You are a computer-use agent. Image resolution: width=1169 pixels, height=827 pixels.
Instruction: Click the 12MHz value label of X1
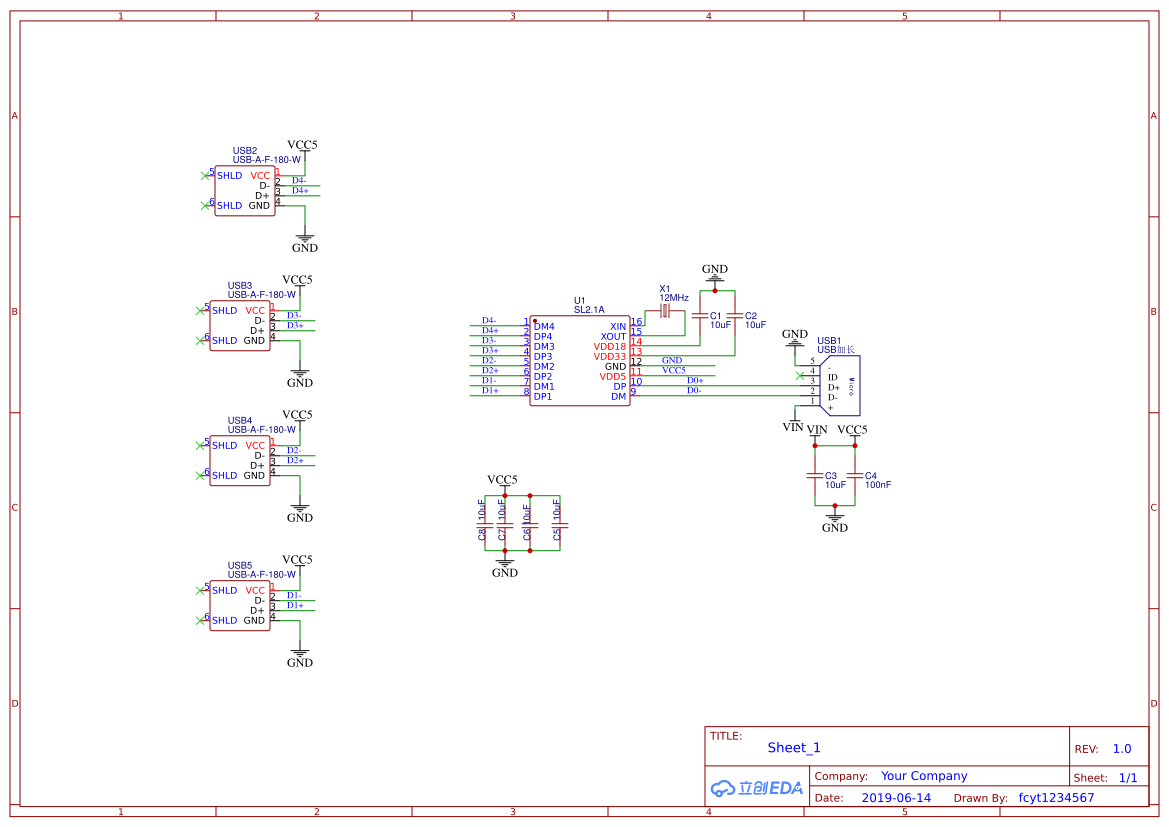tap(674, 298)
